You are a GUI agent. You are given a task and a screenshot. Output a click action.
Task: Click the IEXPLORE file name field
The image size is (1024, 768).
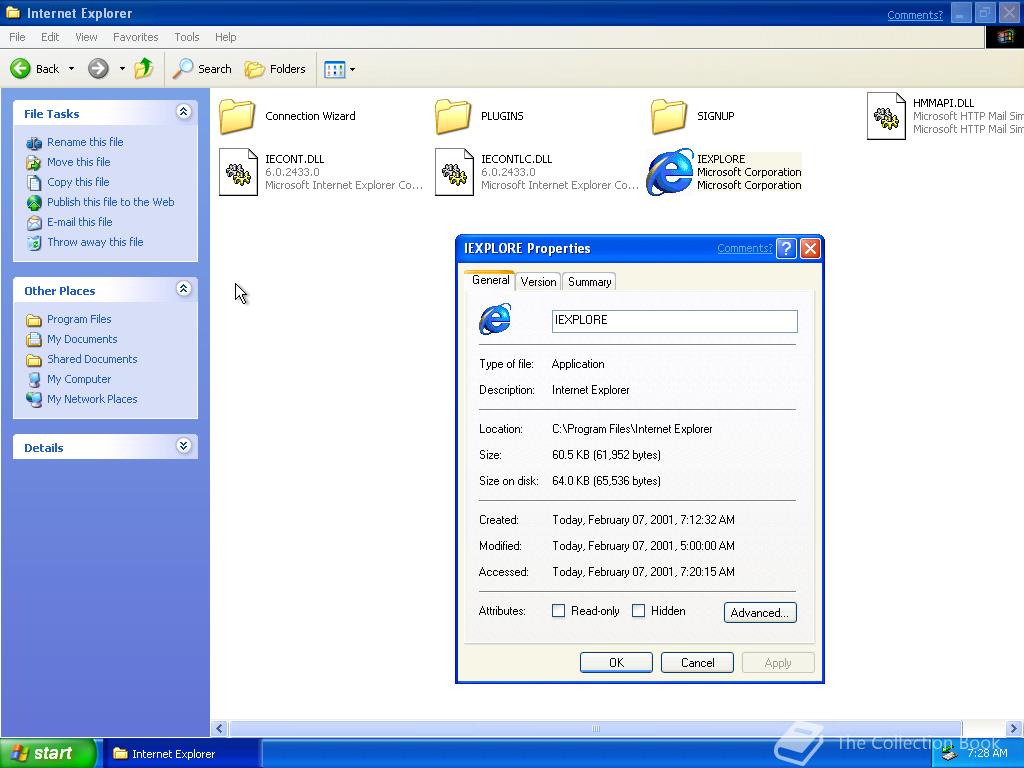pyautogui.click(x=675, y=321)
